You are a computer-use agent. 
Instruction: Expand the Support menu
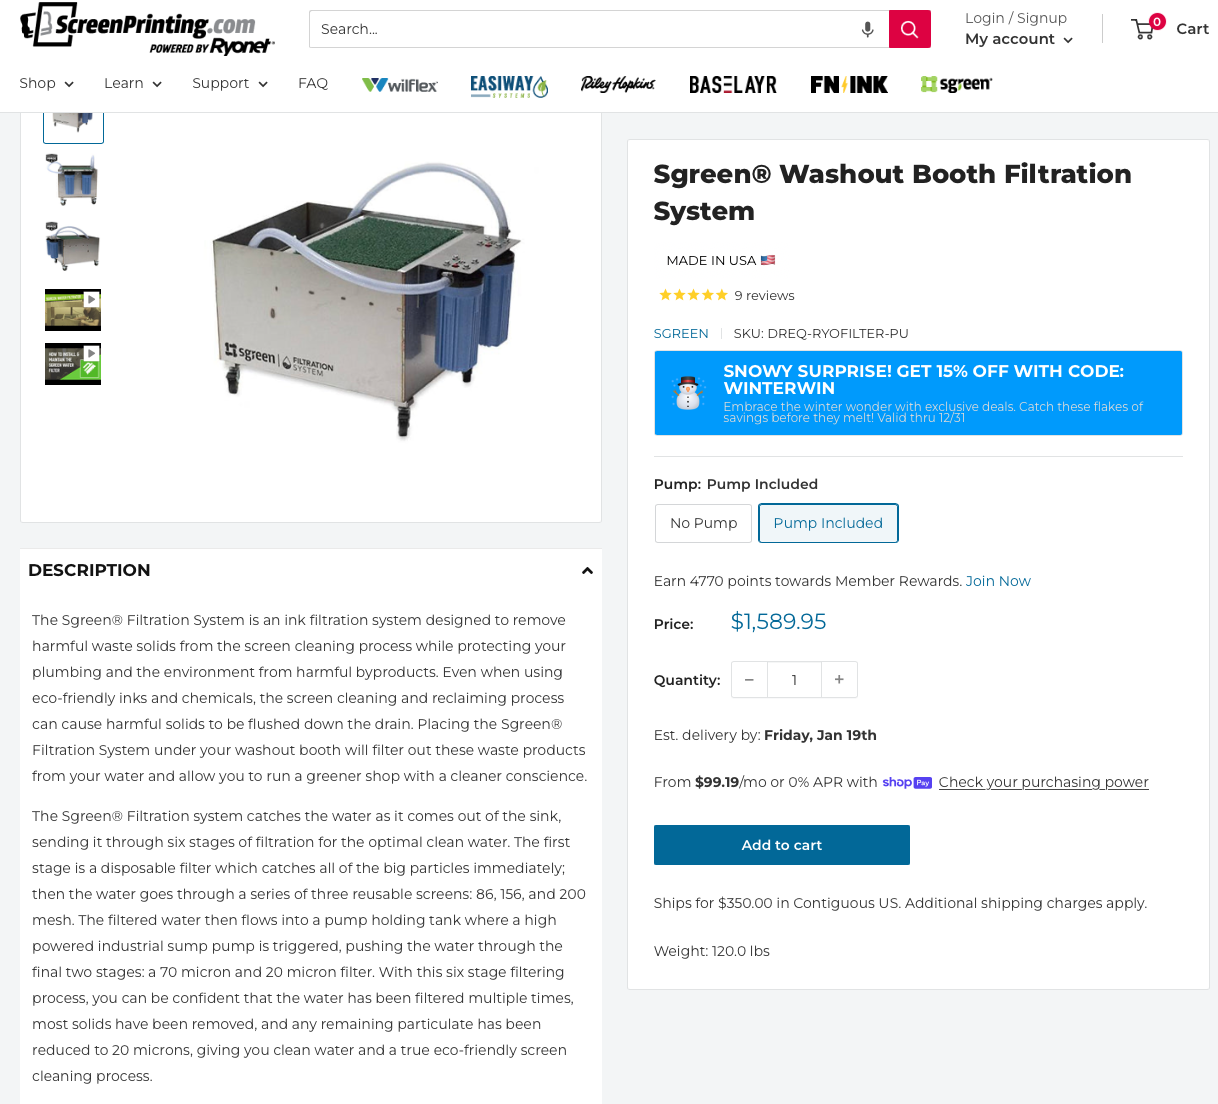pyautogui.click(x=230, y=83)
